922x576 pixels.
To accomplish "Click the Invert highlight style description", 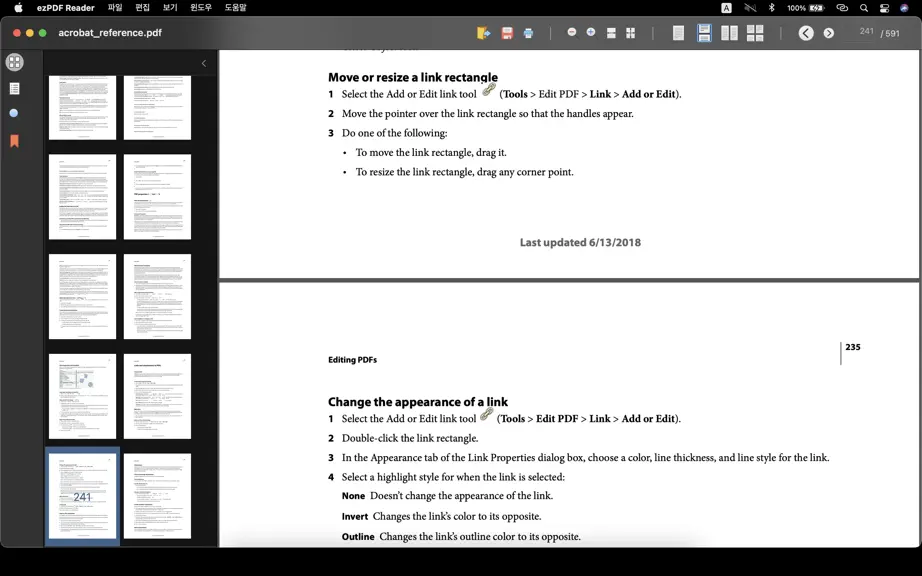I will [442, 516].
